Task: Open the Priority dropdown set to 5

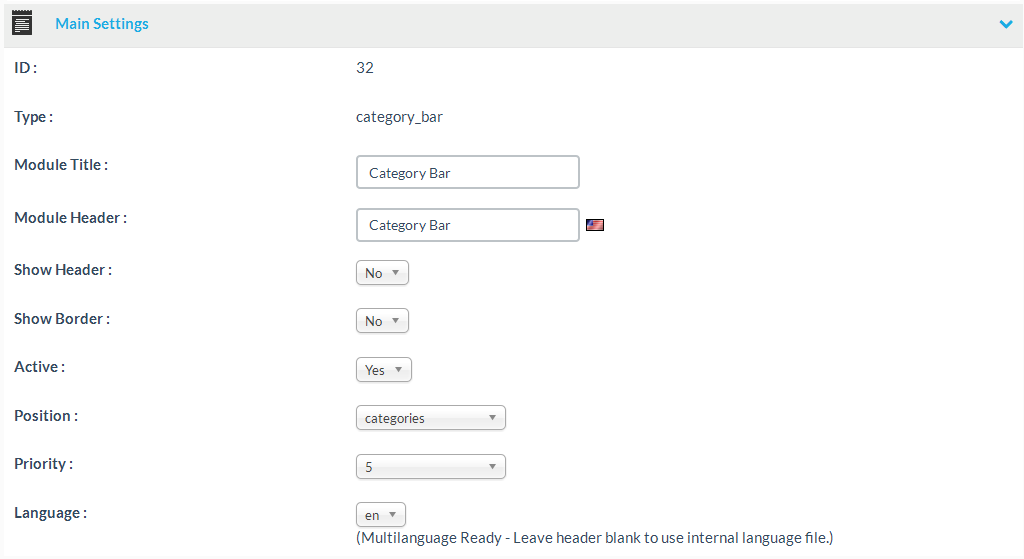Action: pyautogui.click(x=430, y=467)
